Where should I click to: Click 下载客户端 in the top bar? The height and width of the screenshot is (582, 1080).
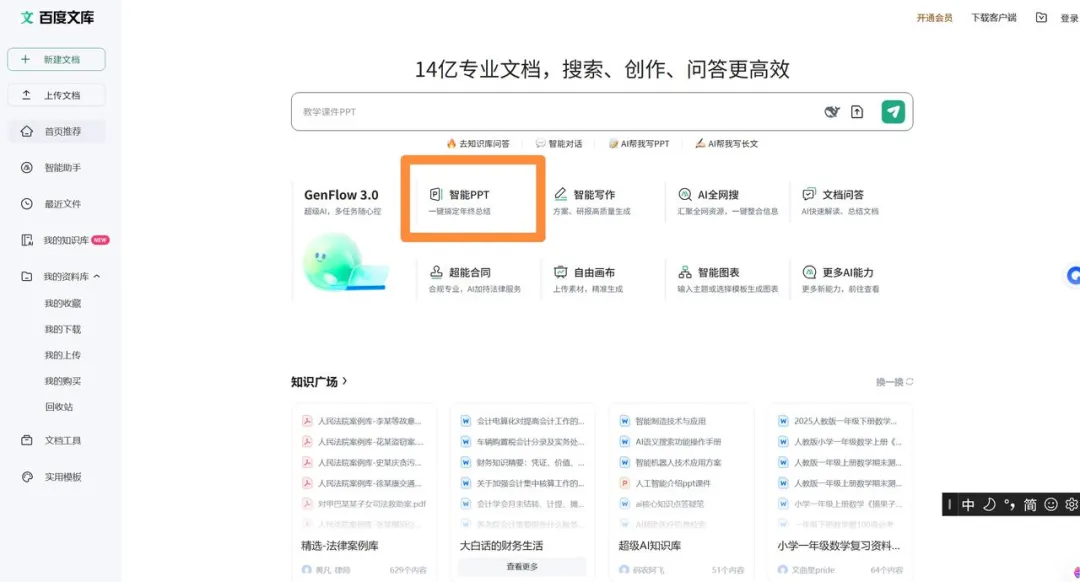pos(993,18)
